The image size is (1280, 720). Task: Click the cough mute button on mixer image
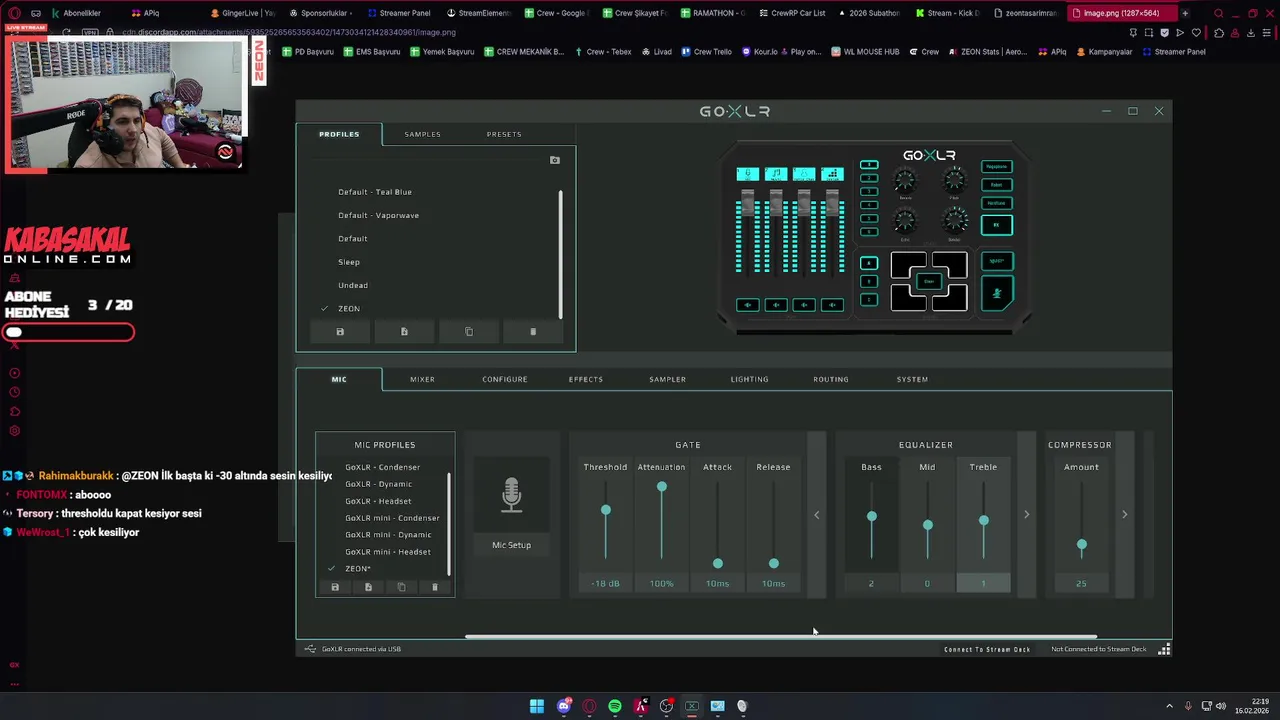pyautogui.click(x=997, y=293)
